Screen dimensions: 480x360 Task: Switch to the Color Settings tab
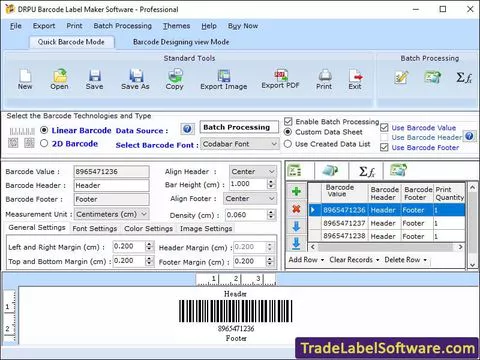click(148, 229)
